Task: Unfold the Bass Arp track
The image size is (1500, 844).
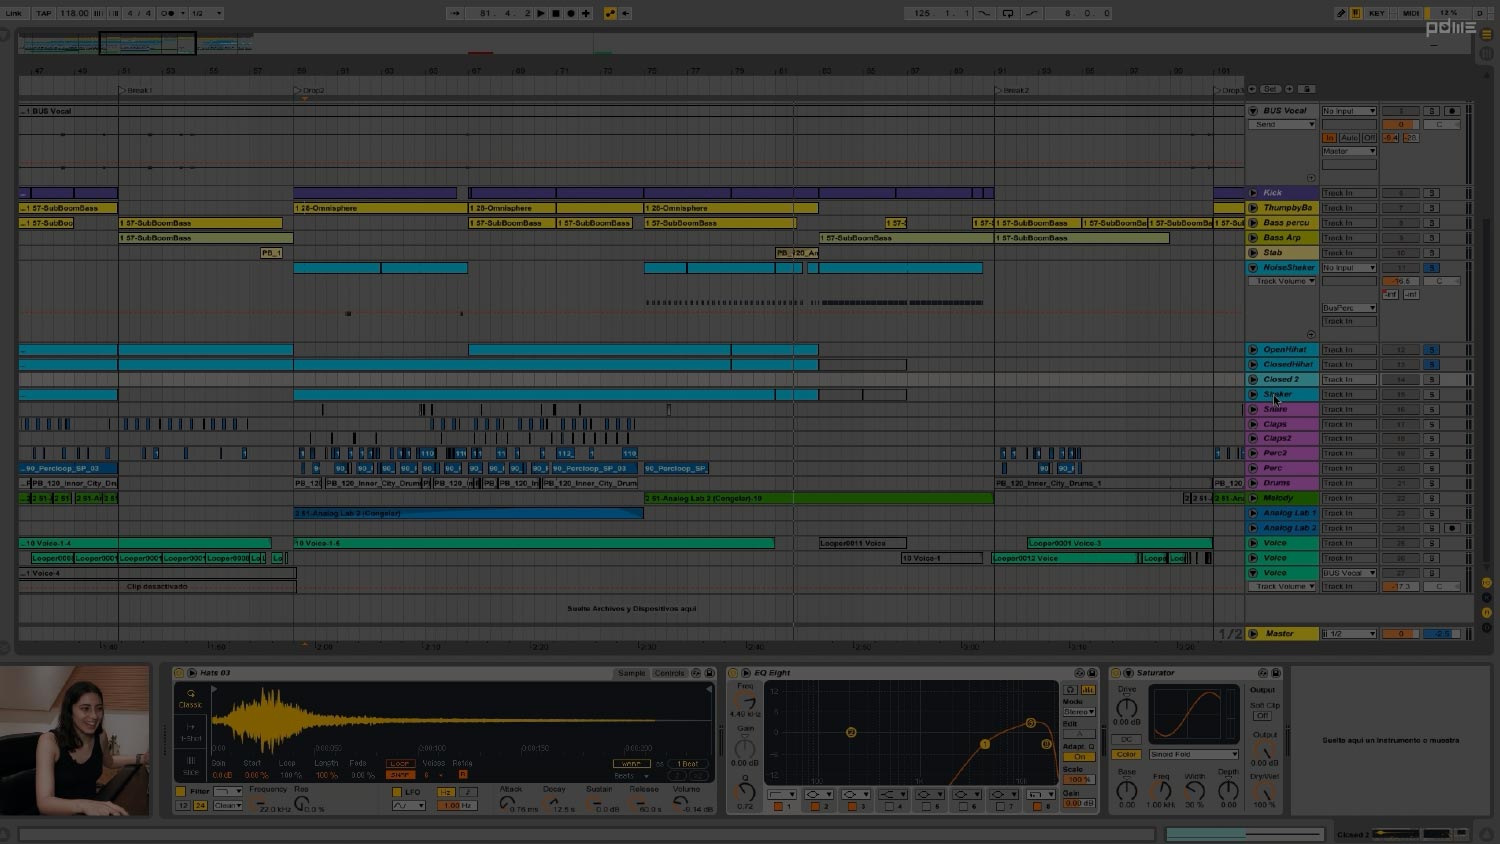Action: pos(1253,238)
